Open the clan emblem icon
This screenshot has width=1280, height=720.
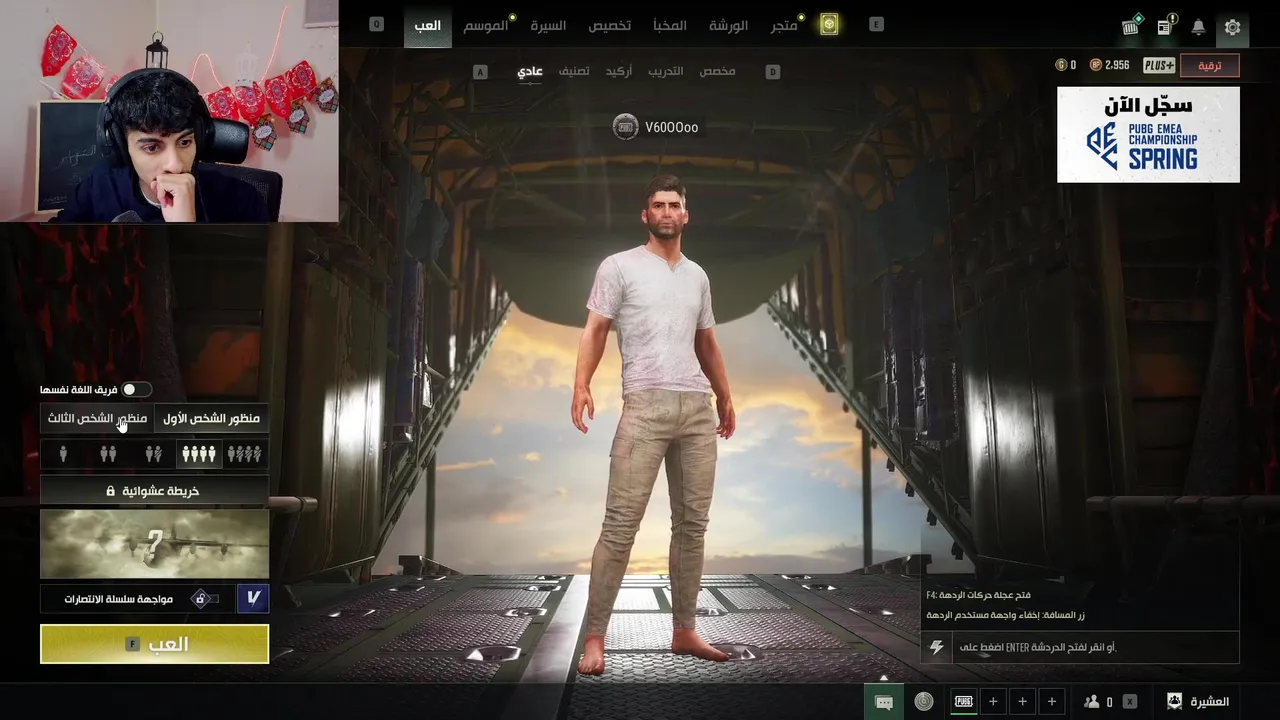tap(1174, 702)
